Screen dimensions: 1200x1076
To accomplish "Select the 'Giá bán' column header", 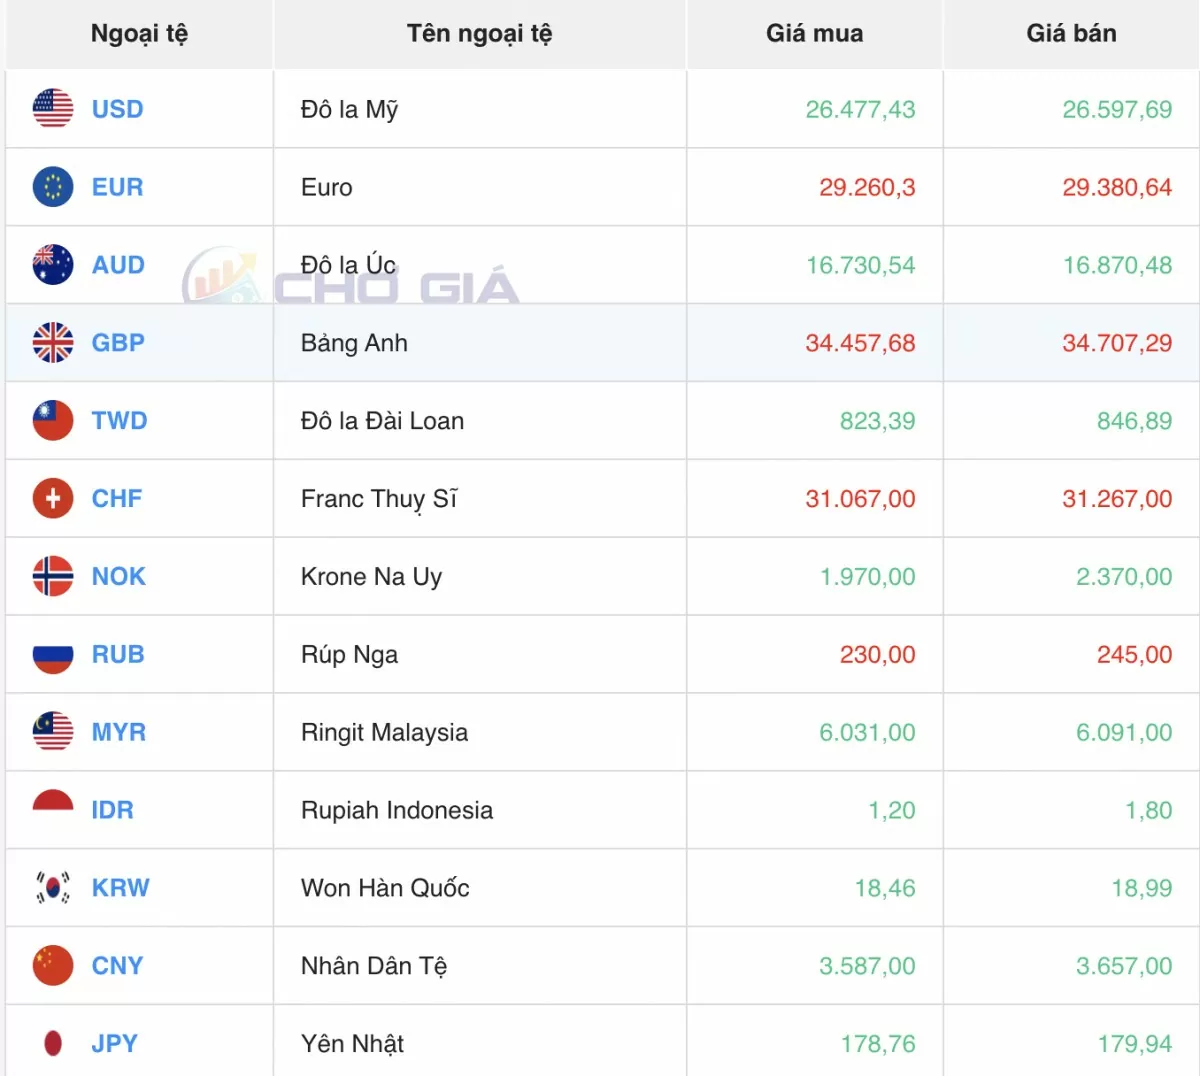I will tap(1070, 33).
